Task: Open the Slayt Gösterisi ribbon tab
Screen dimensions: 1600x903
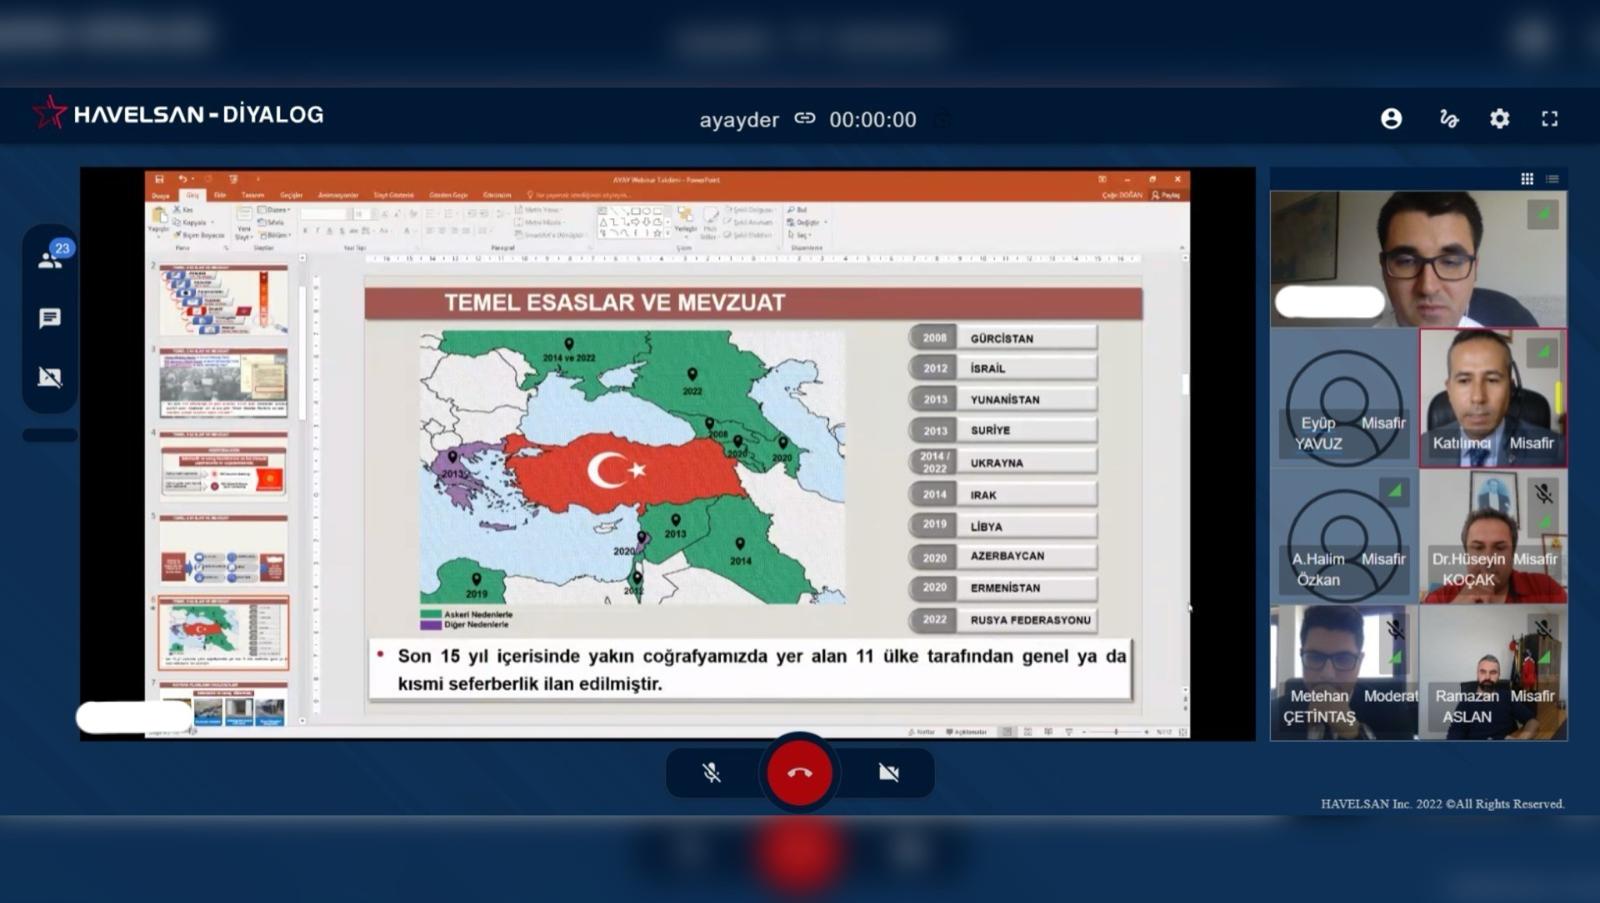Action: click(x=394, y=195)
